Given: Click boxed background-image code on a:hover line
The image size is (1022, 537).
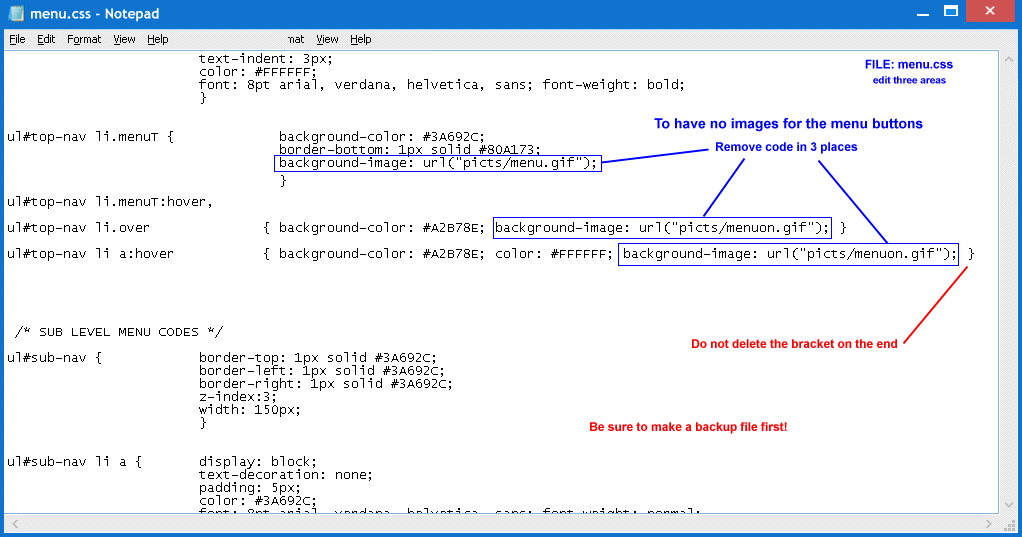Looking at the screenshot, I should pos(788,254).
